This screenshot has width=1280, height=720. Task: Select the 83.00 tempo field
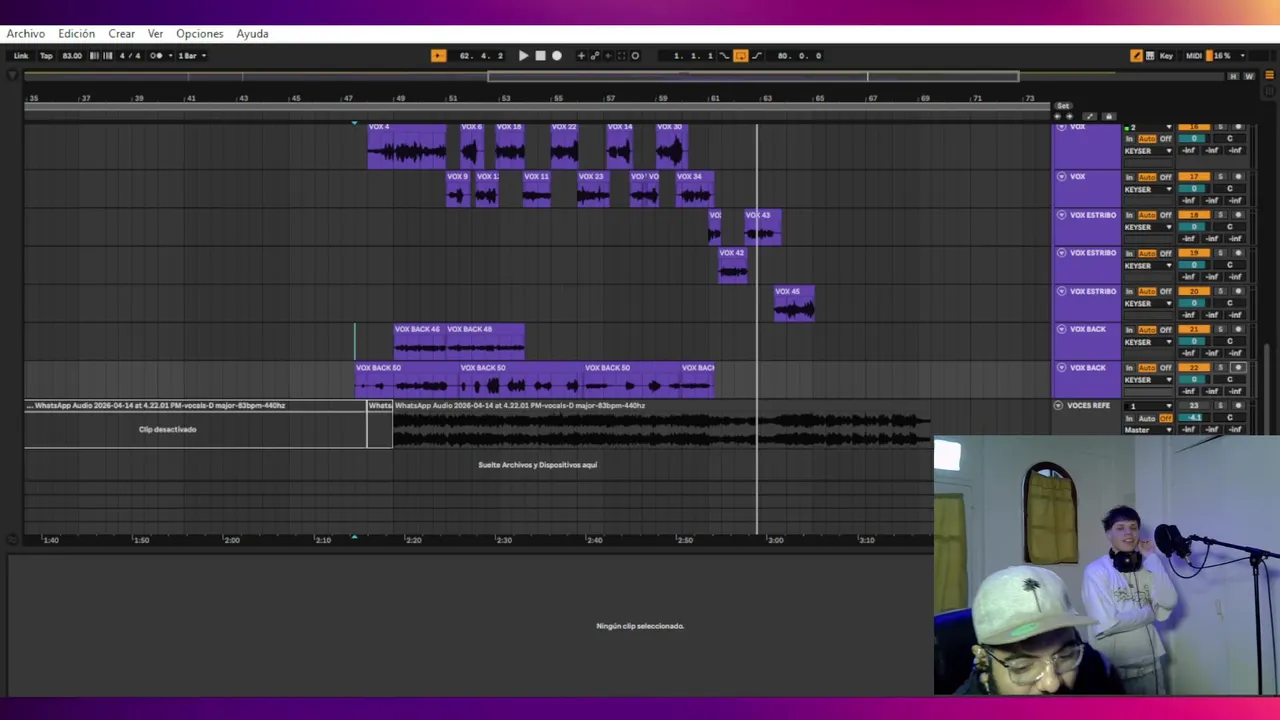pos(72,56)
